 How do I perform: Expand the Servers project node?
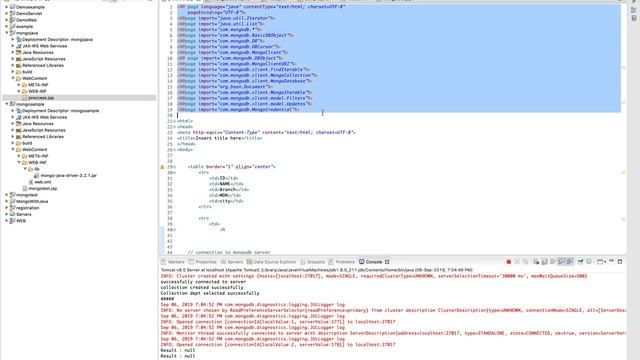coord(7,214)
